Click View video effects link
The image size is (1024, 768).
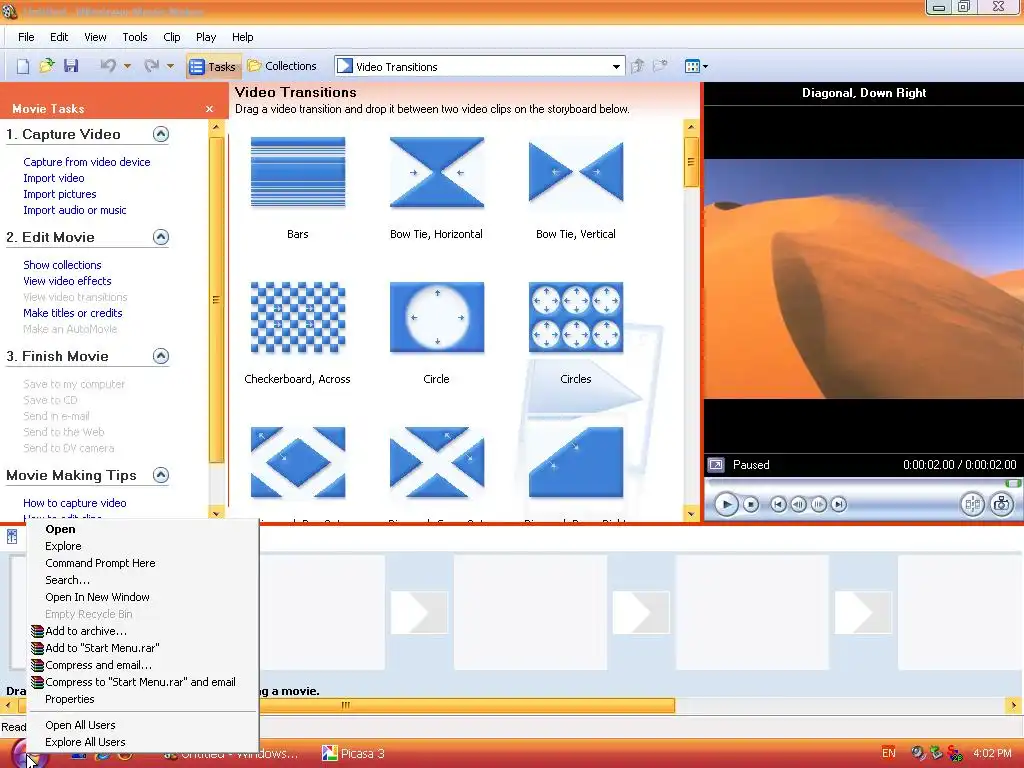67,281
